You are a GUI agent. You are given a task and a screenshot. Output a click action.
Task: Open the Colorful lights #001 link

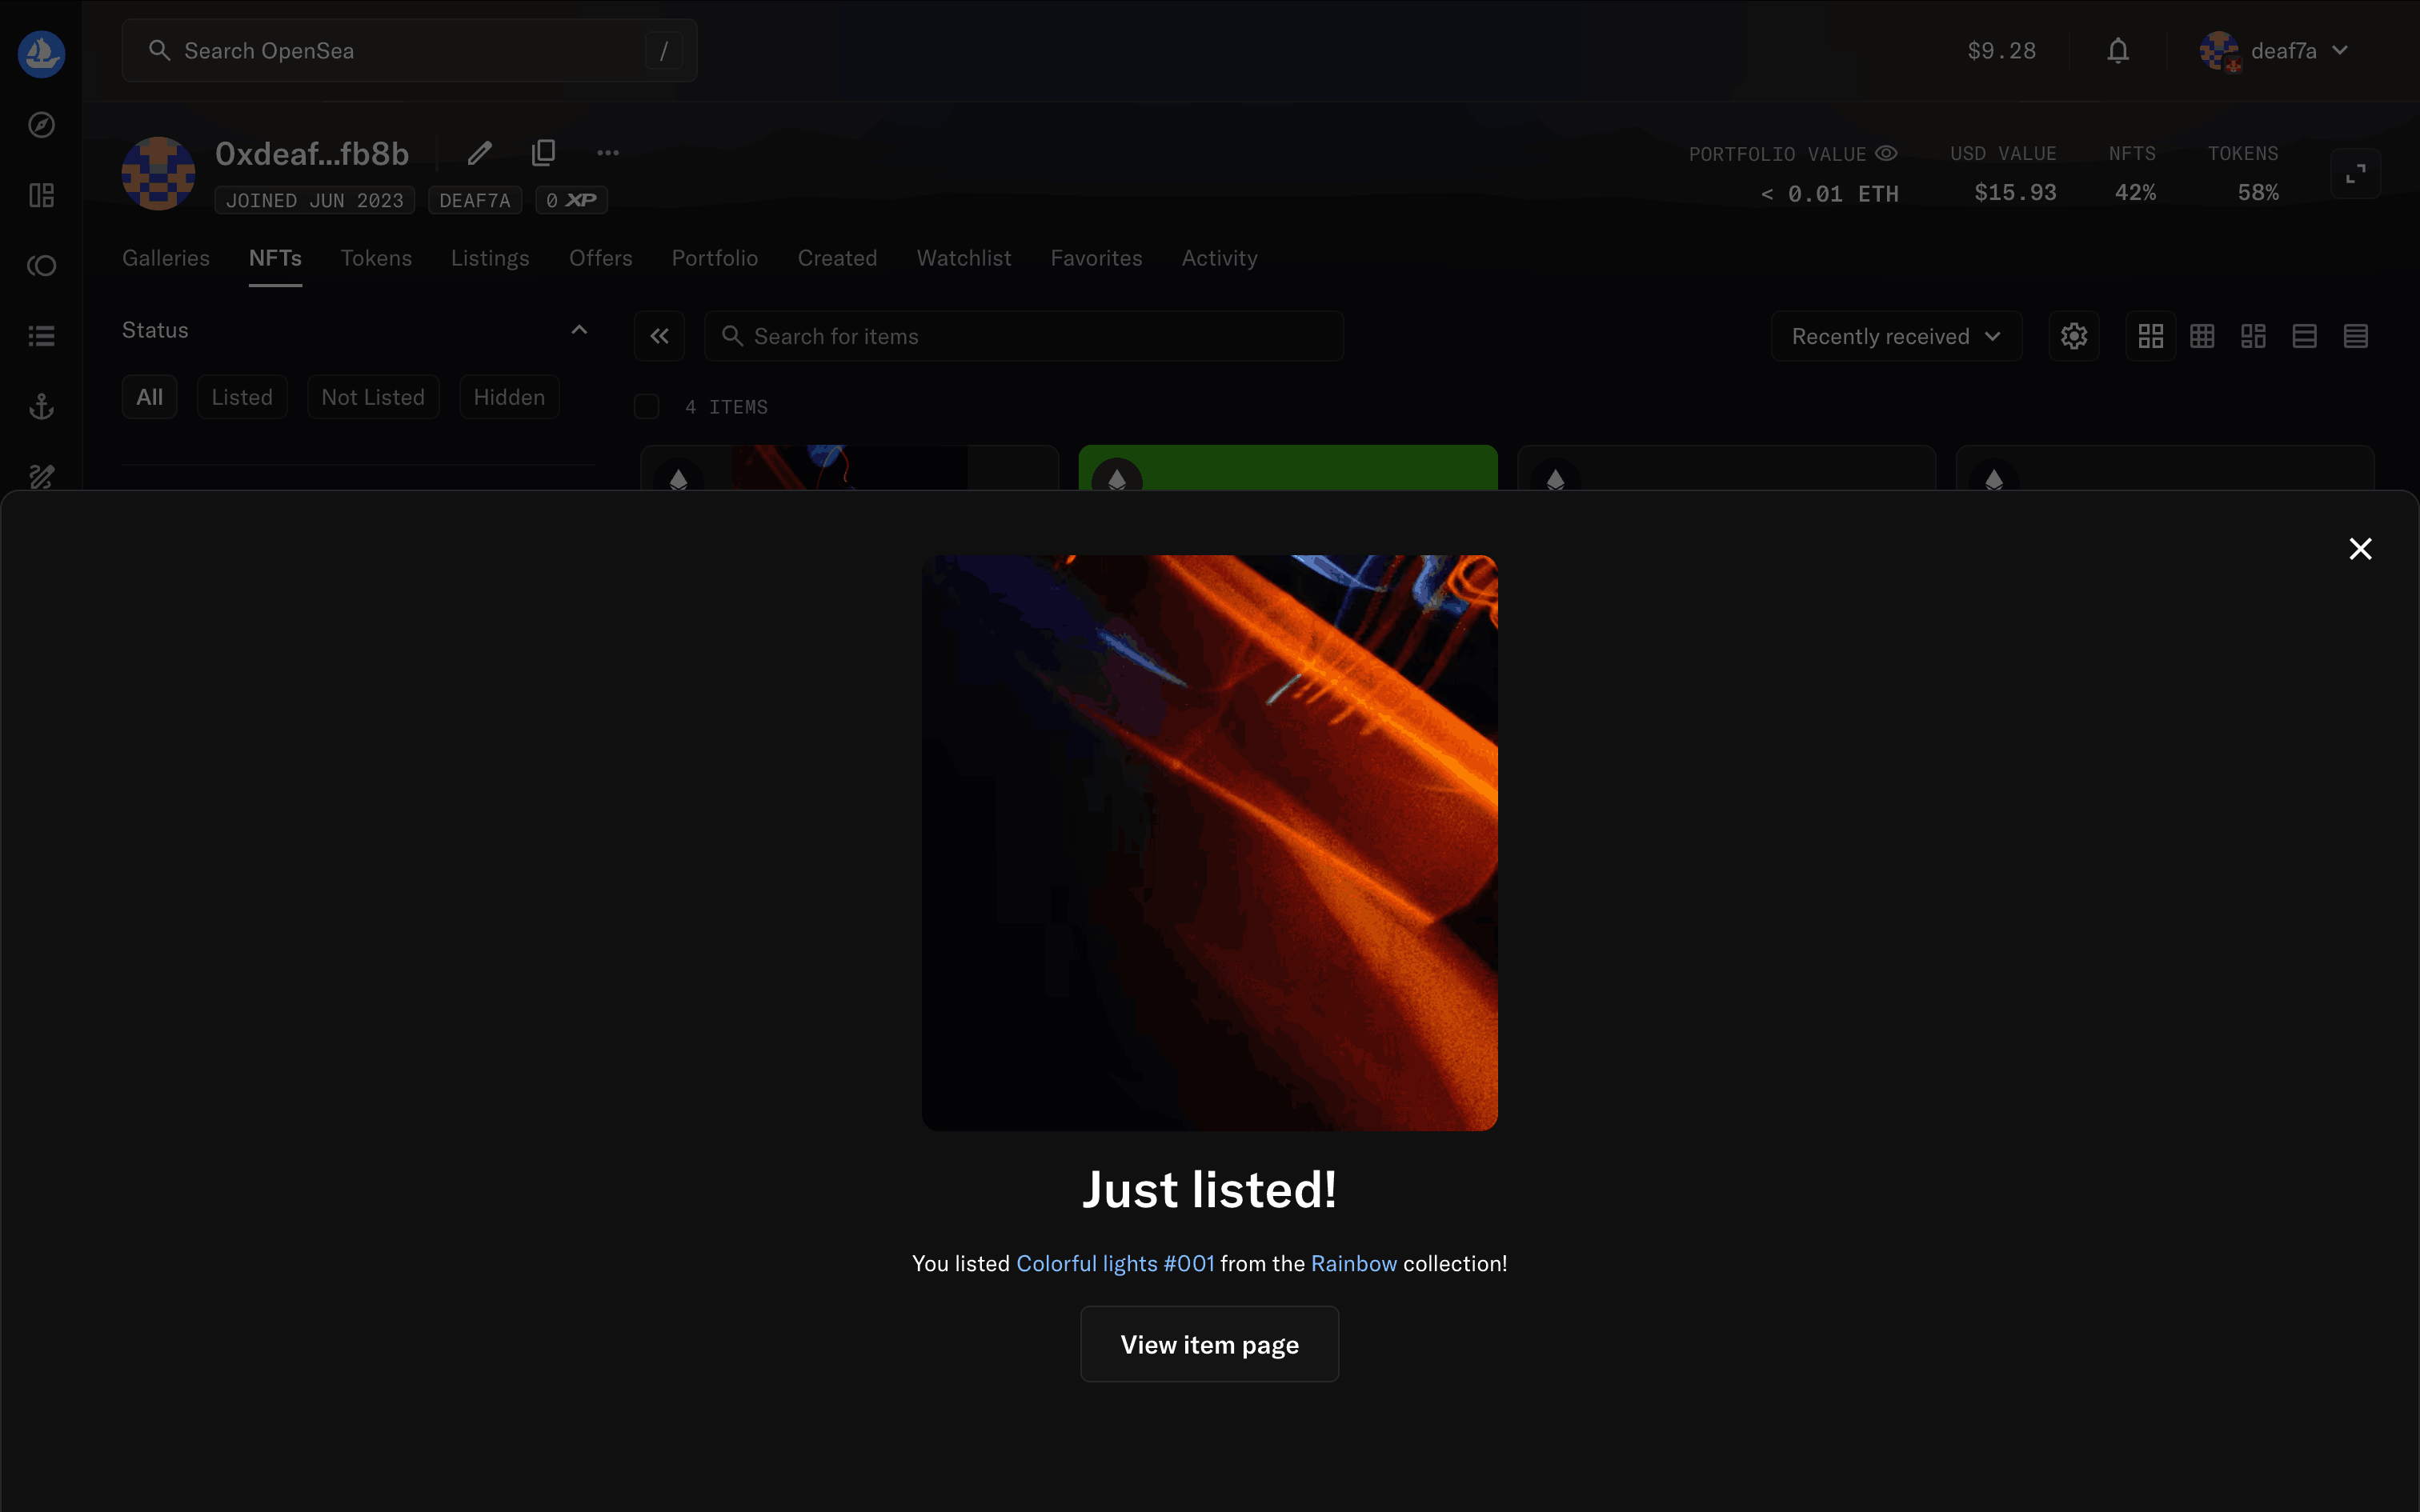click(1115, 1263)
